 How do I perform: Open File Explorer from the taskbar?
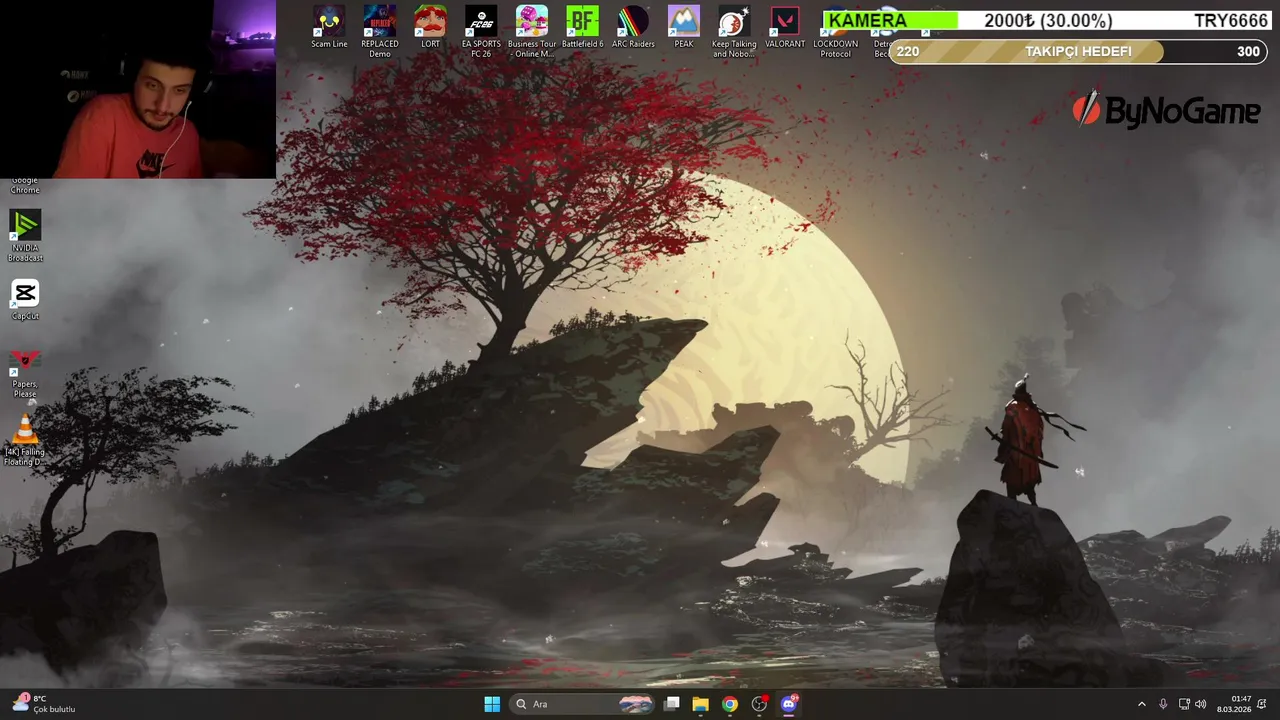(701, 704)
